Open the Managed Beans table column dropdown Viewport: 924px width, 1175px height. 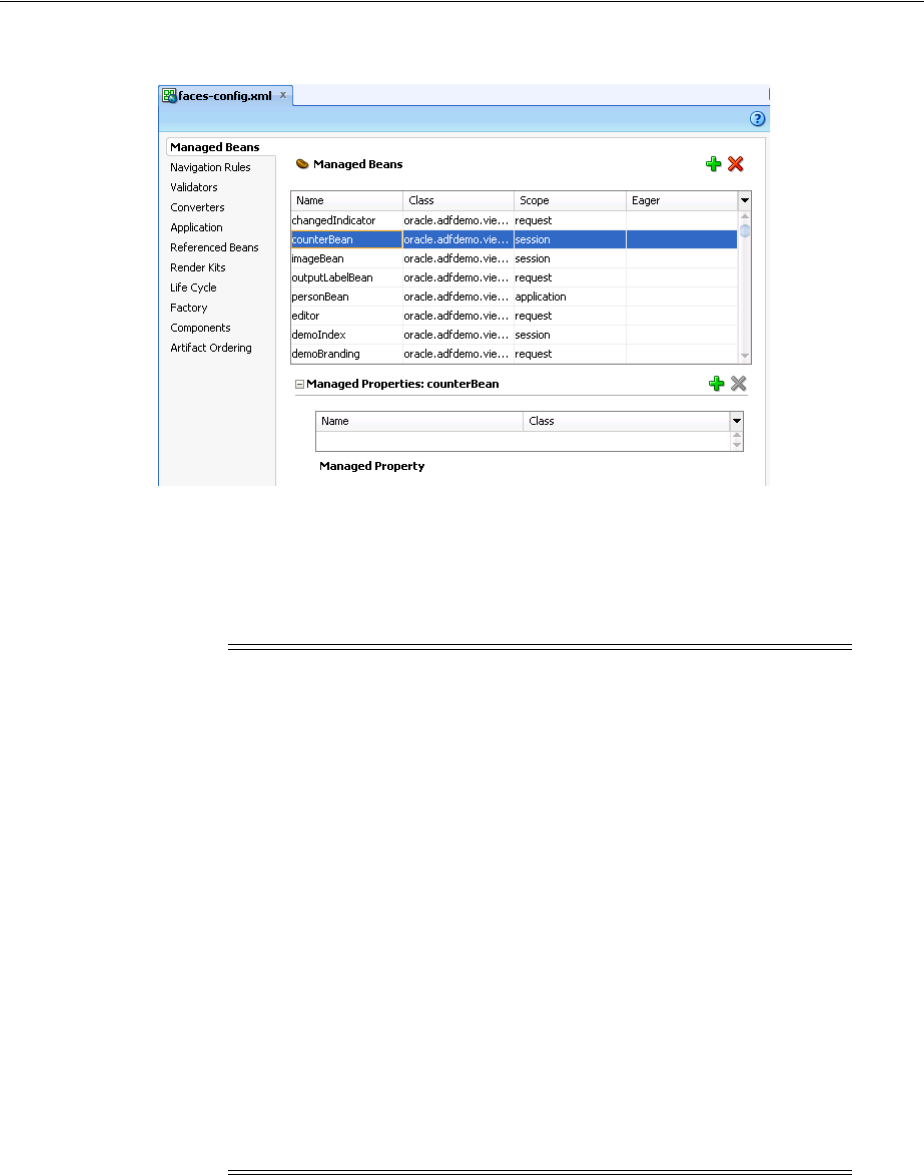click(x=745, y=201)
